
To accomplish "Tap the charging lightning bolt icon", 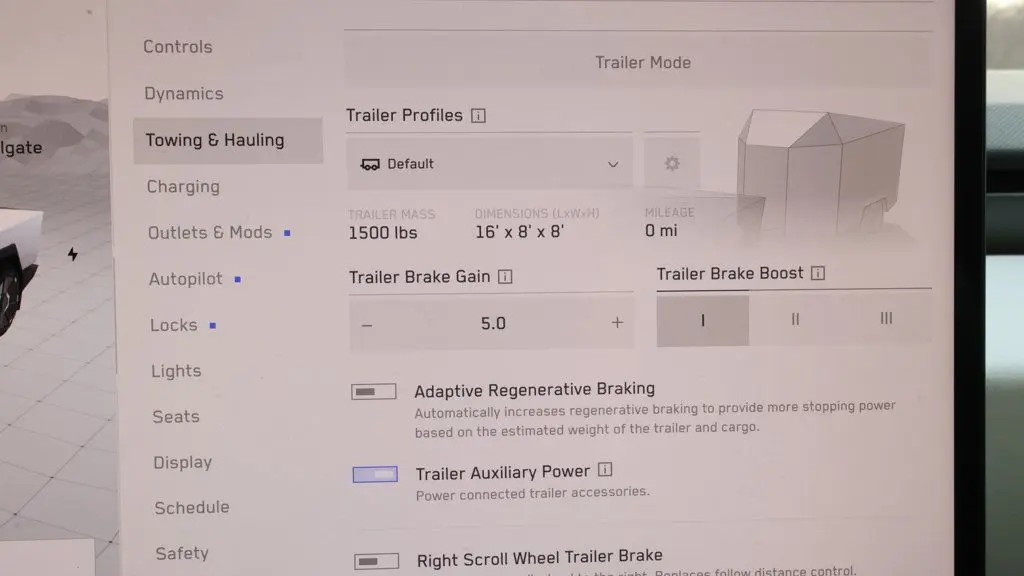I will 72,254.
